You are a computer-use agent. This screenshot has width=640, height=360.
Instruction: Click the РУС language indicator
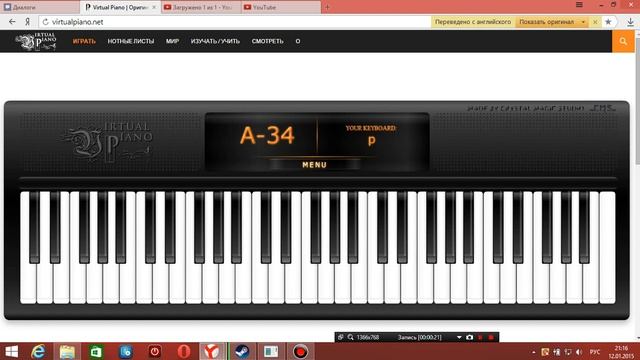[595, 352]
